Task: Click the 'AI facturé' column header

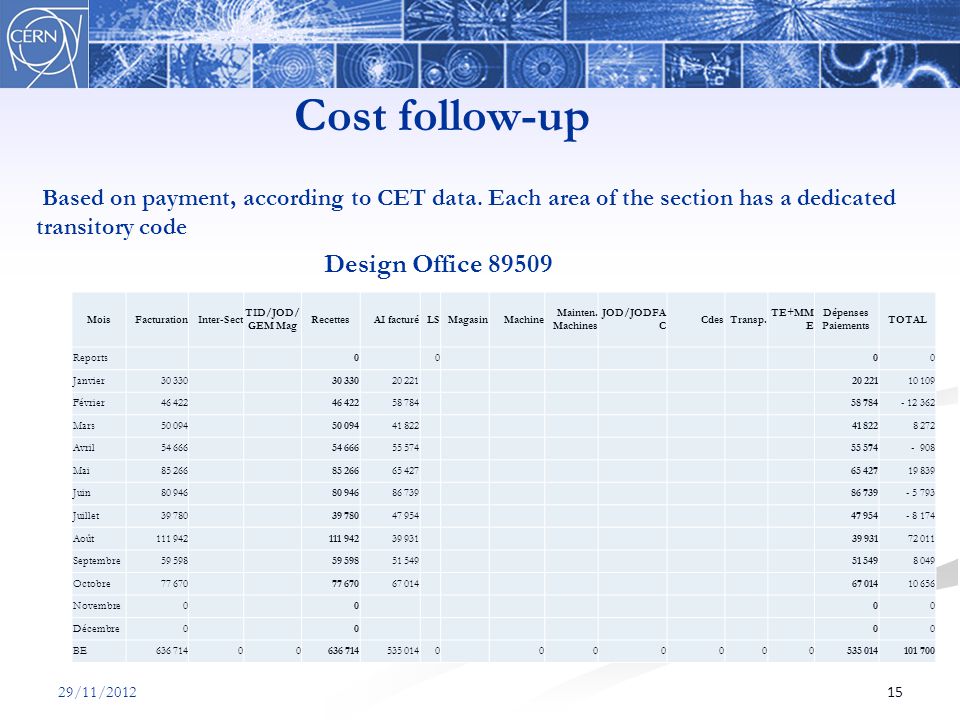Action: click(396, 320)
